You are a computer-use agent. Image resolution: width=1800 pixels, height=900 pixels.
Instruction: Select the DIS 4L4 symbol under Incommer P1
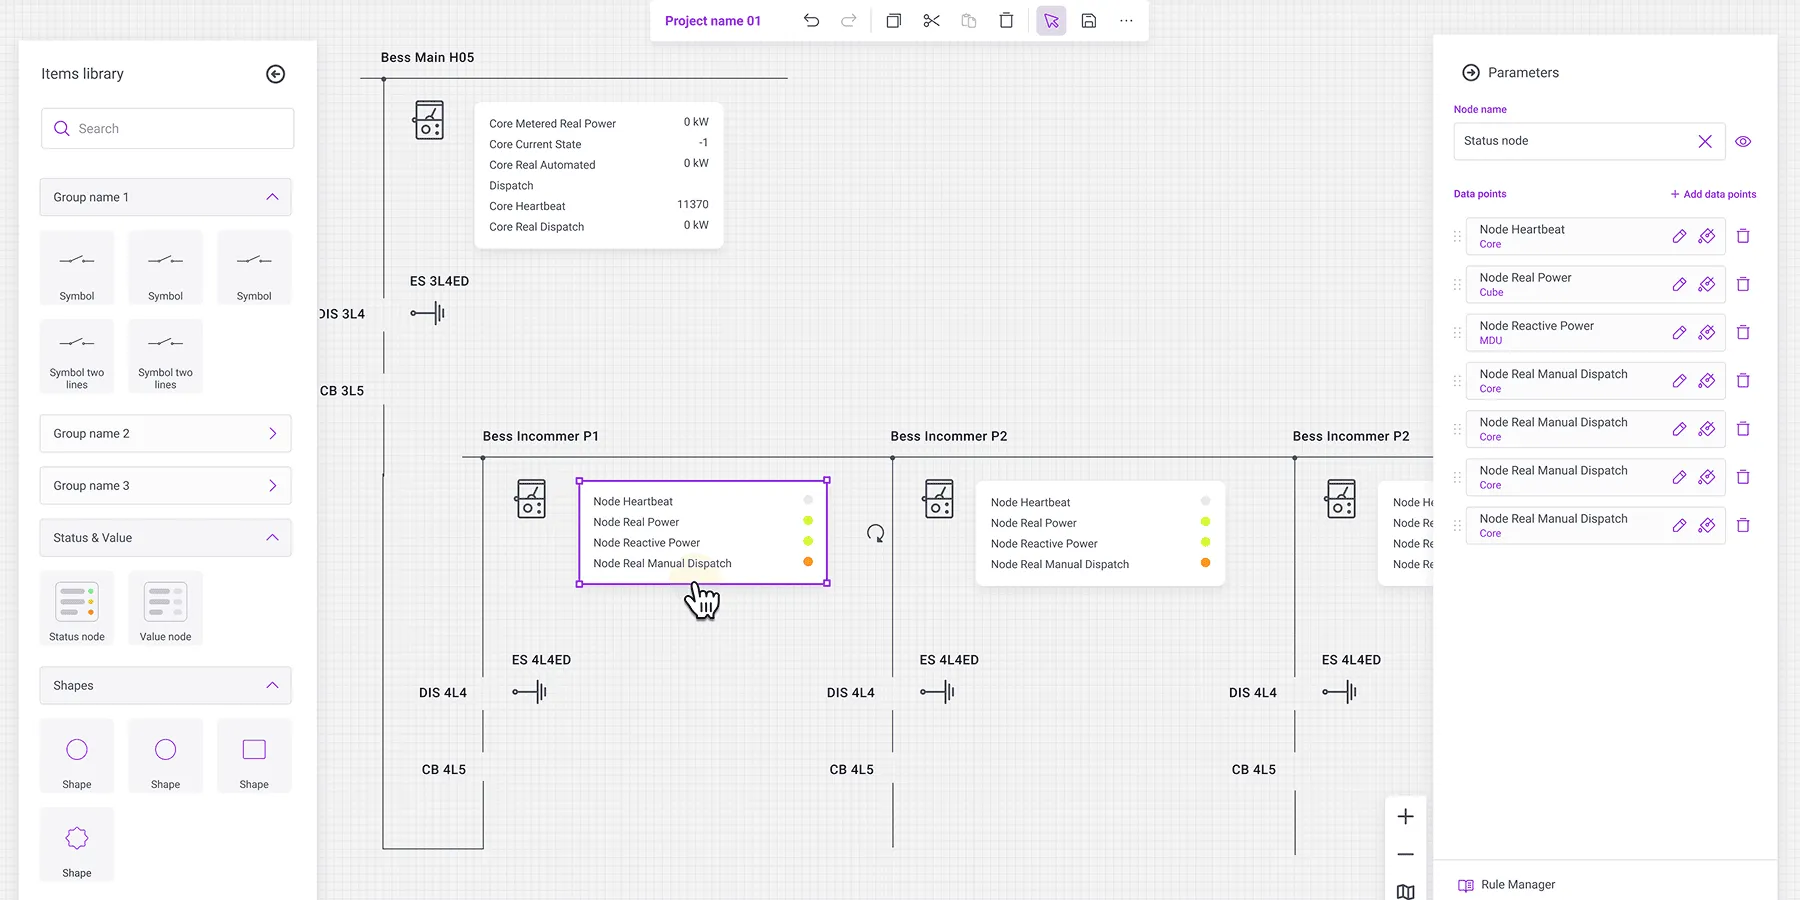[x=529, y=691]
